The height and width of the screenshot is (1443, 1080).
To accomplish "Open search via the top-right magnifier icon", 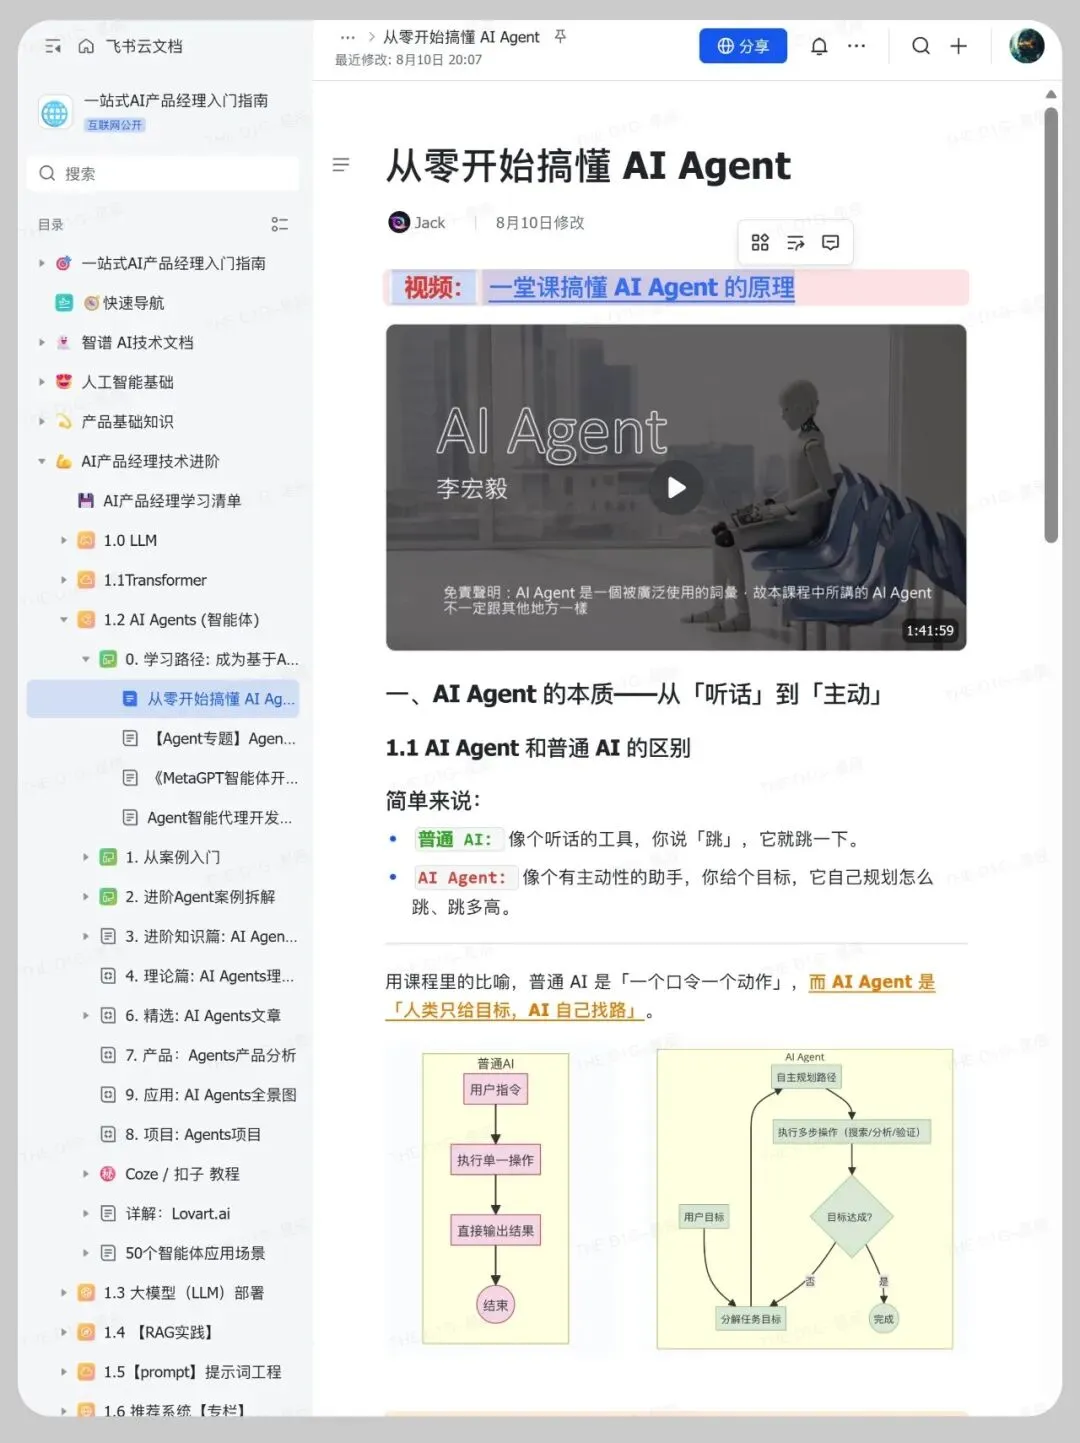I will click(x=921, y=46).
